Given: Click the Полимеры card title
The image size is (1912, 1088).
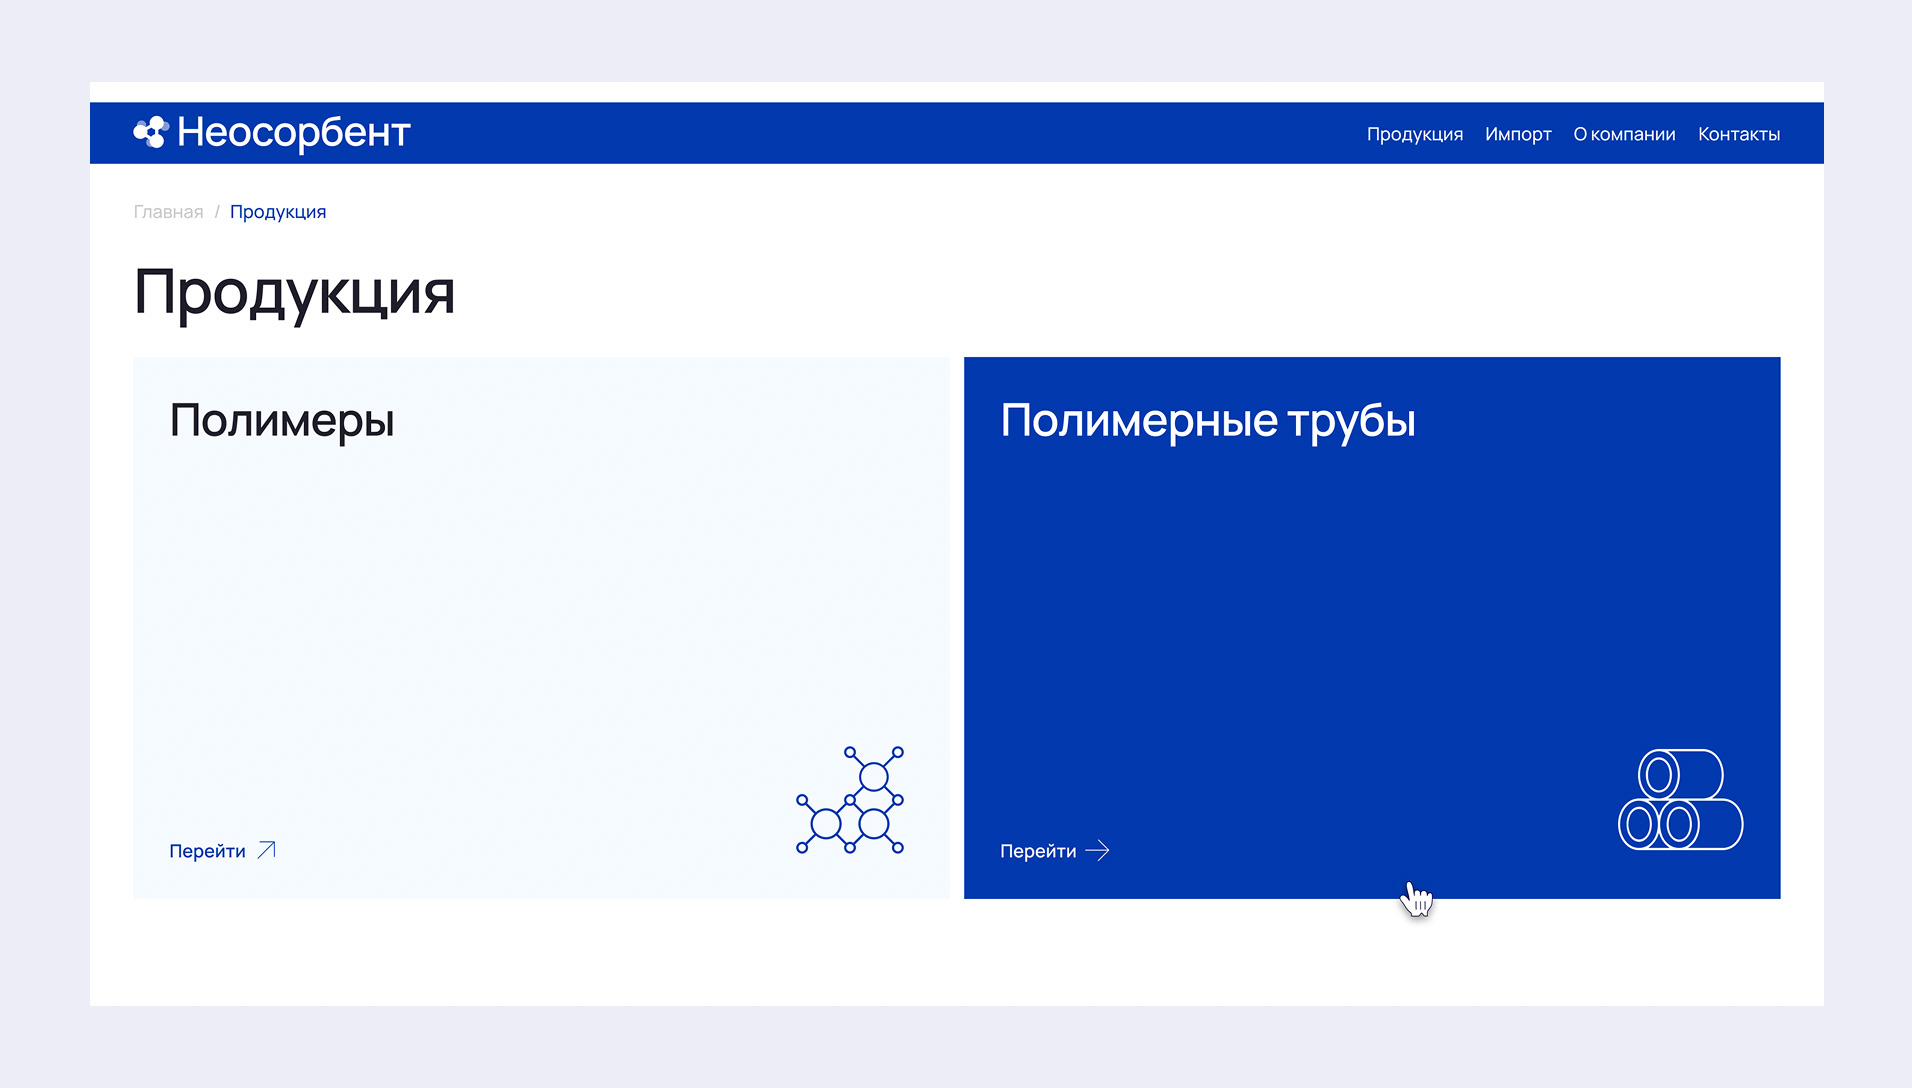Looking at the screenshot, I should pos(282,420).
